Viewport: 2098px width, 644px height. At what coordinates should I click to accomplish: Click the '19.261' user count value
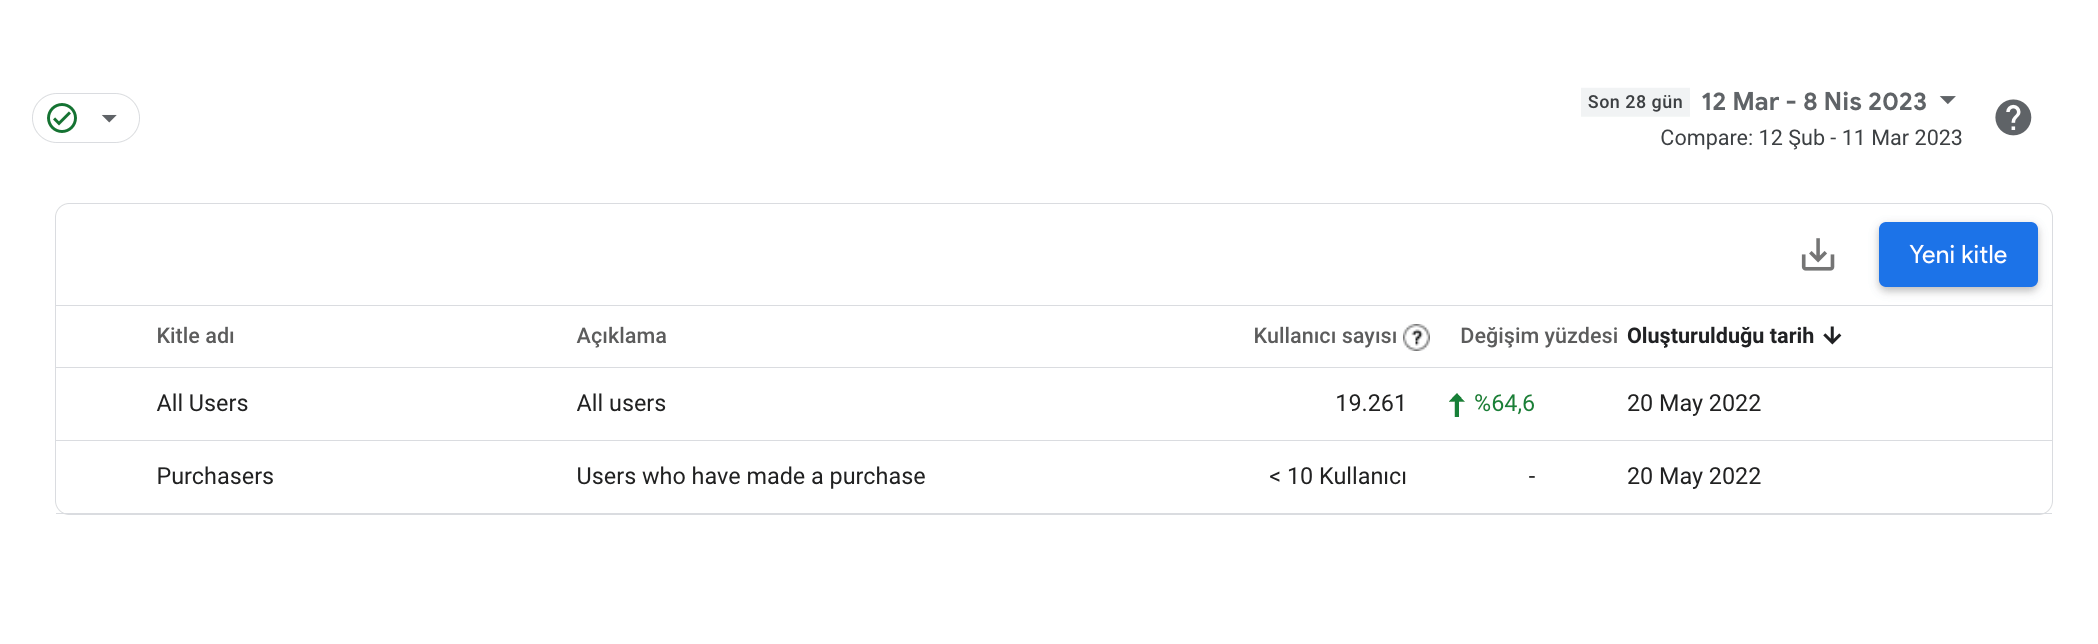(x=1370, y=403)
